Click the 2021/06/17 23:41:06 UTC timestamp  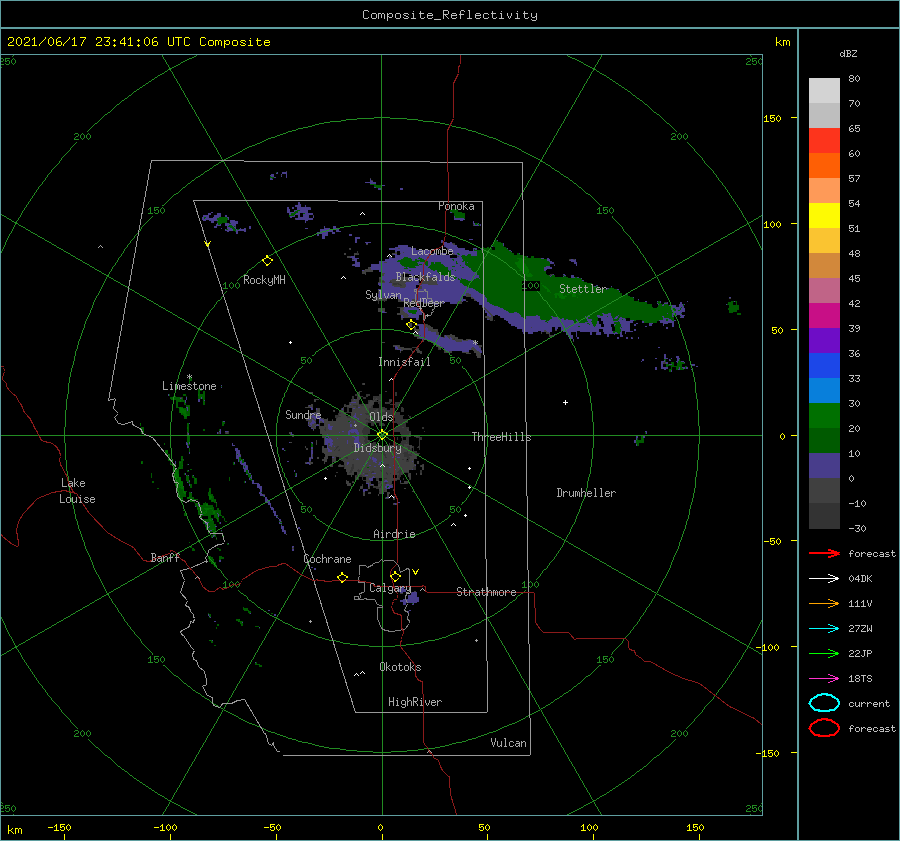[x=99, y=42]
